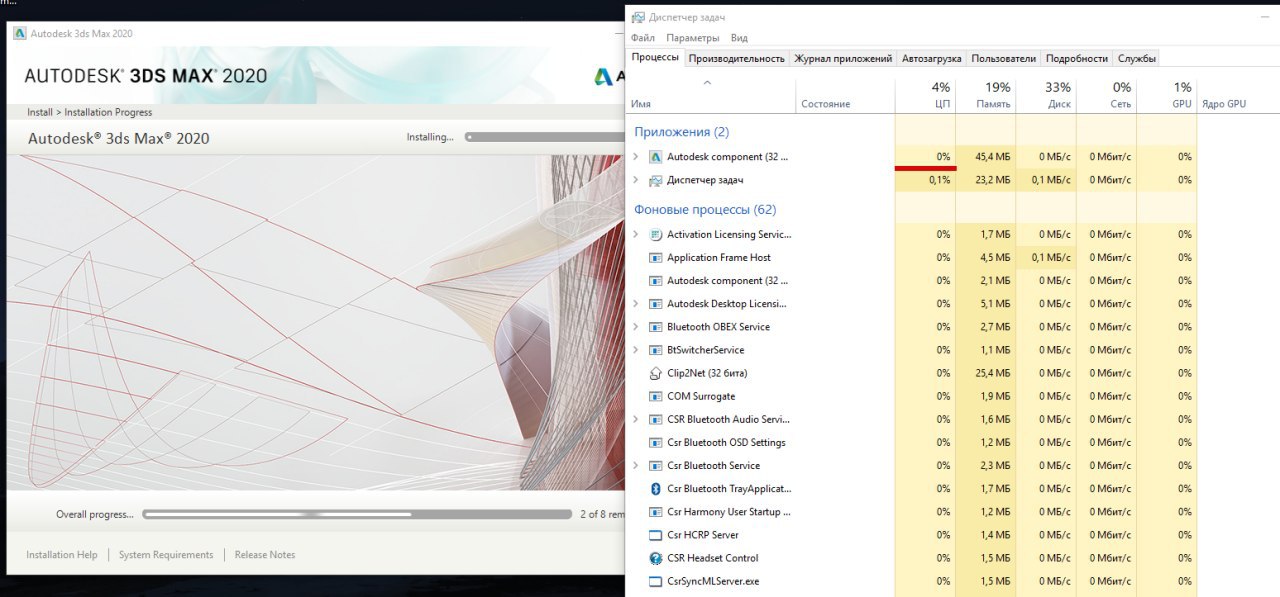Open the Вид menu
The width and height of the screenshot is (1280, 597).
pos(739,38)
